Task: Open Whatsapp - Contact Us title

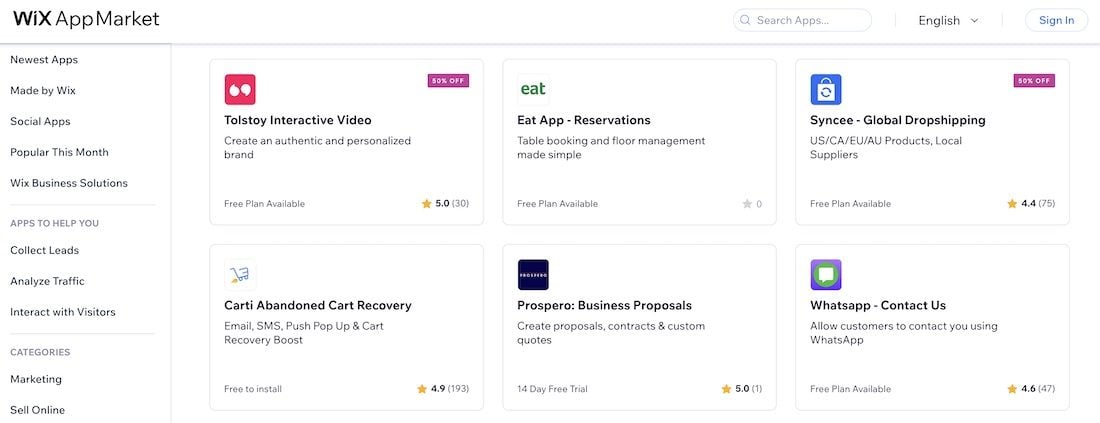Action: click(x=878, y=305)
